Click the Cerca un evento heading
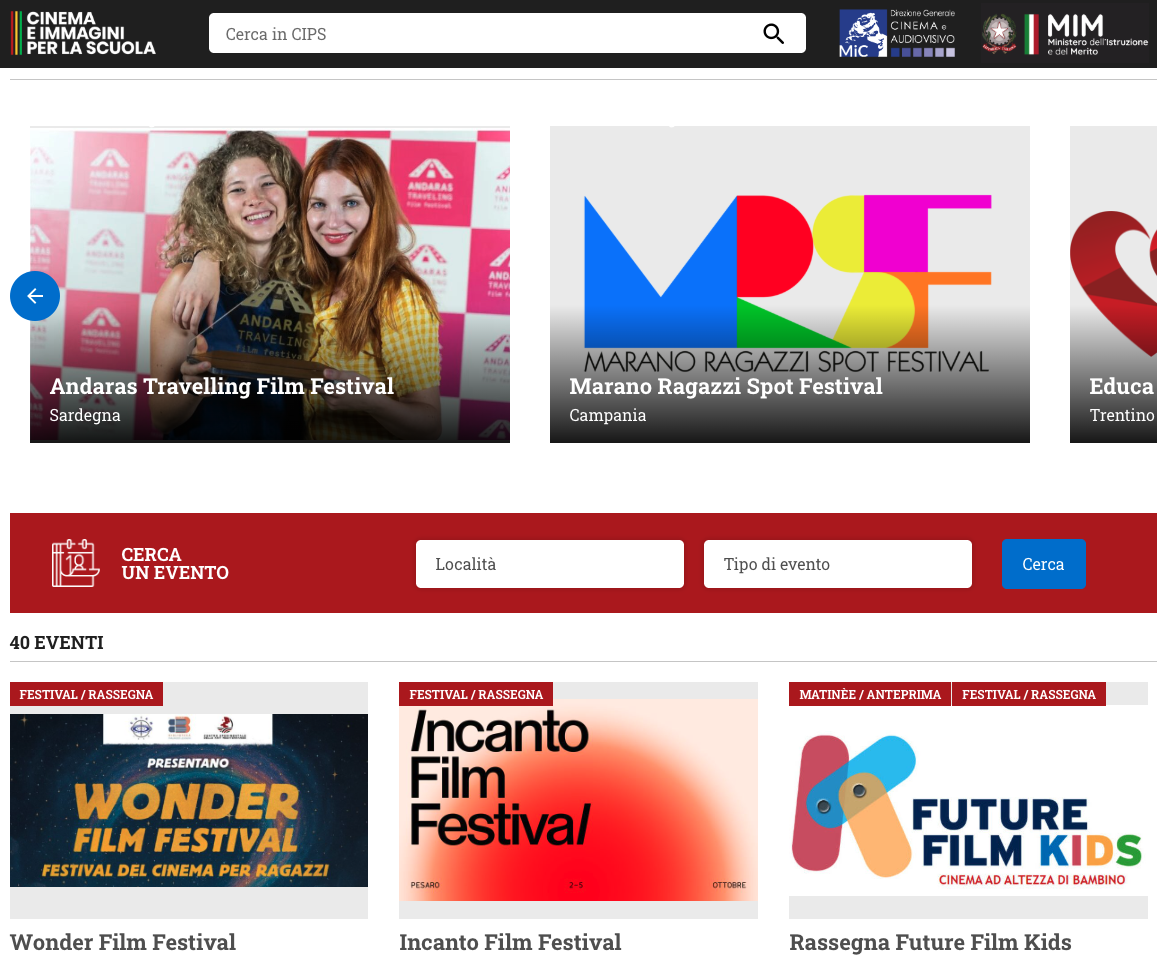The image size is (1157, 957). (175, 564)
